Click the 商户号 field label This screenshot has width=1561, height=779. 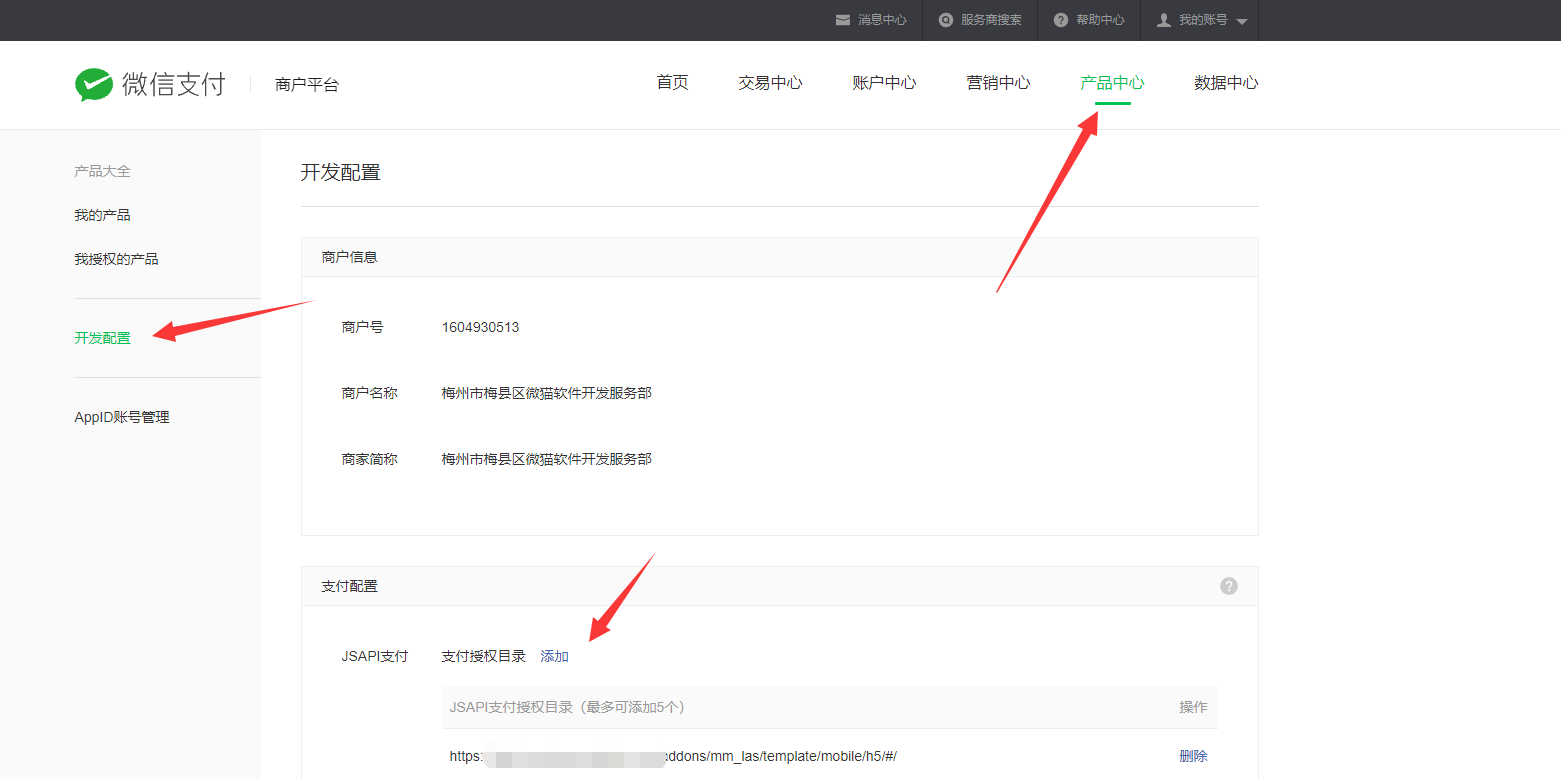click(362, 327)
